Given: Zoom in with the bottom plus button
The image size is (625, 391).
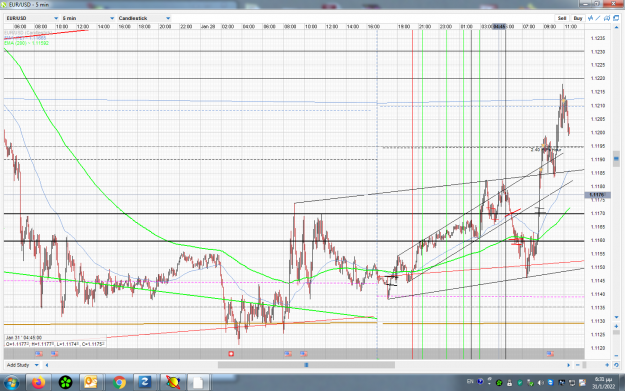Looking at the screenshot, I should [x=607, y=365].
